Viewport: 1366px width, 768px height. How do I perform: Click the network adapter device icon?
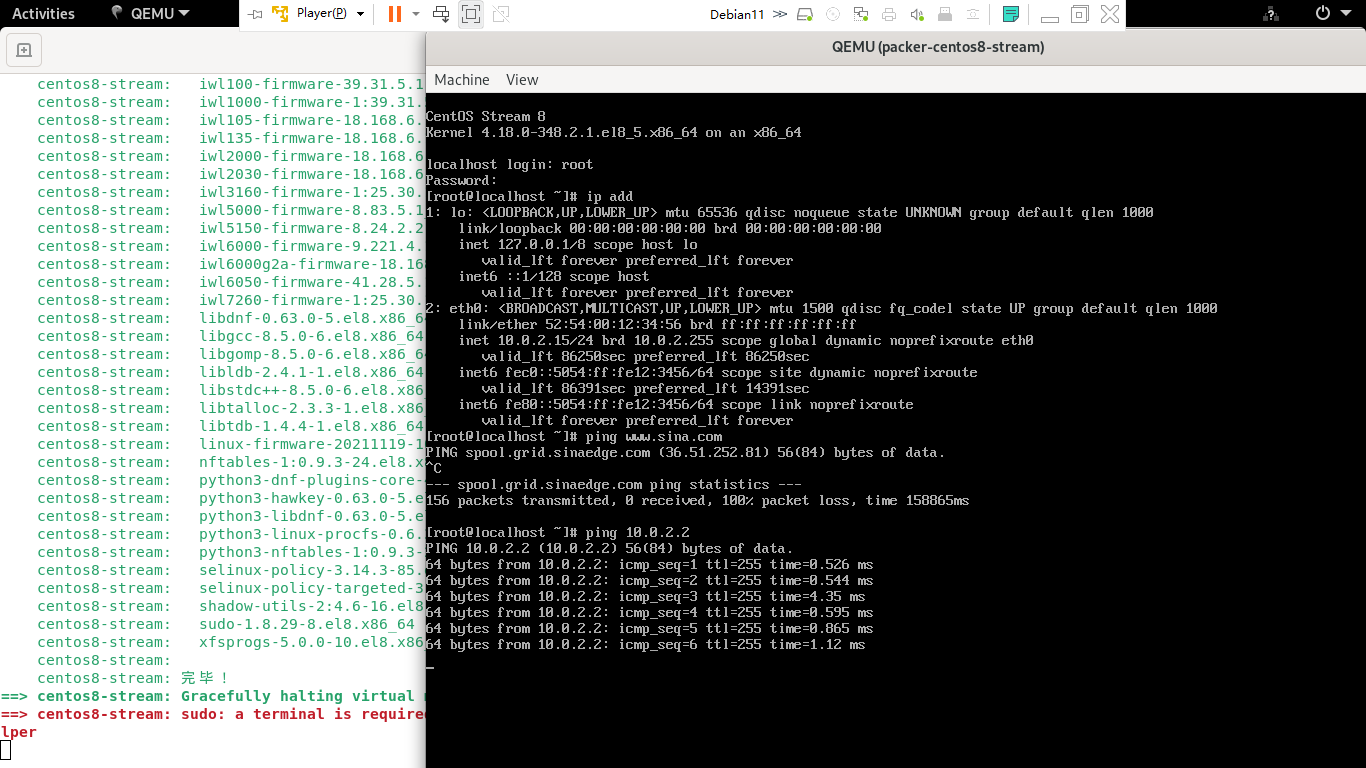tap(861, 14)
